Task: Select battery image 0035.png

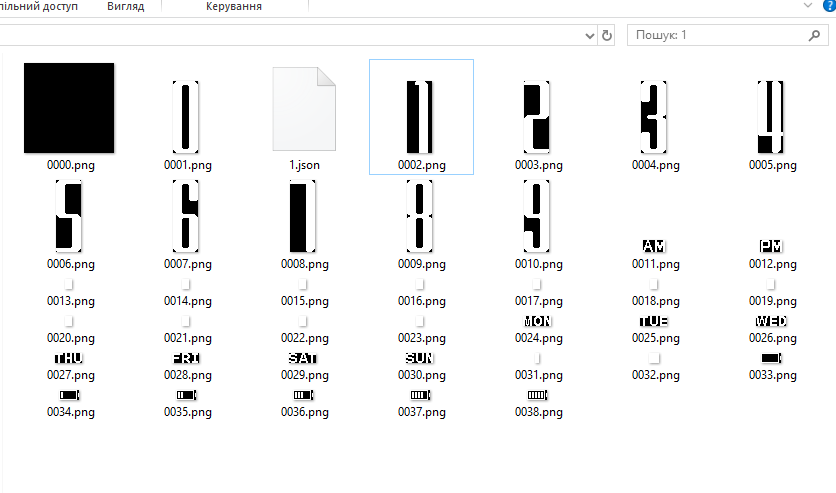Action: click(x=186, y=395)
